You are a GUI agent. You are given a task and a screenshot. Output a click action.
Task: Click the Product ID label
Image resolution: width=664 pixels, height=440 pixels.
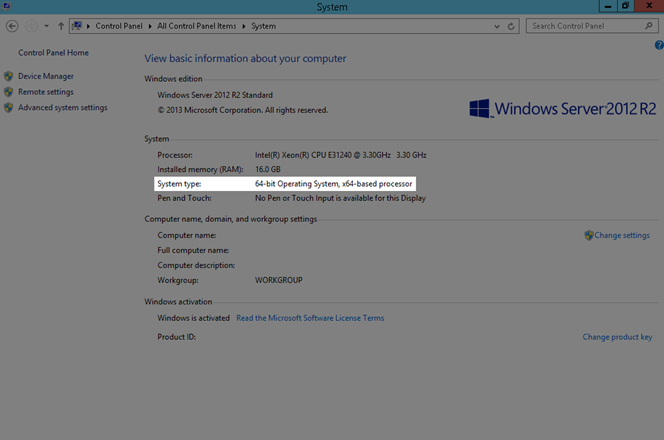tap(177, 337)
